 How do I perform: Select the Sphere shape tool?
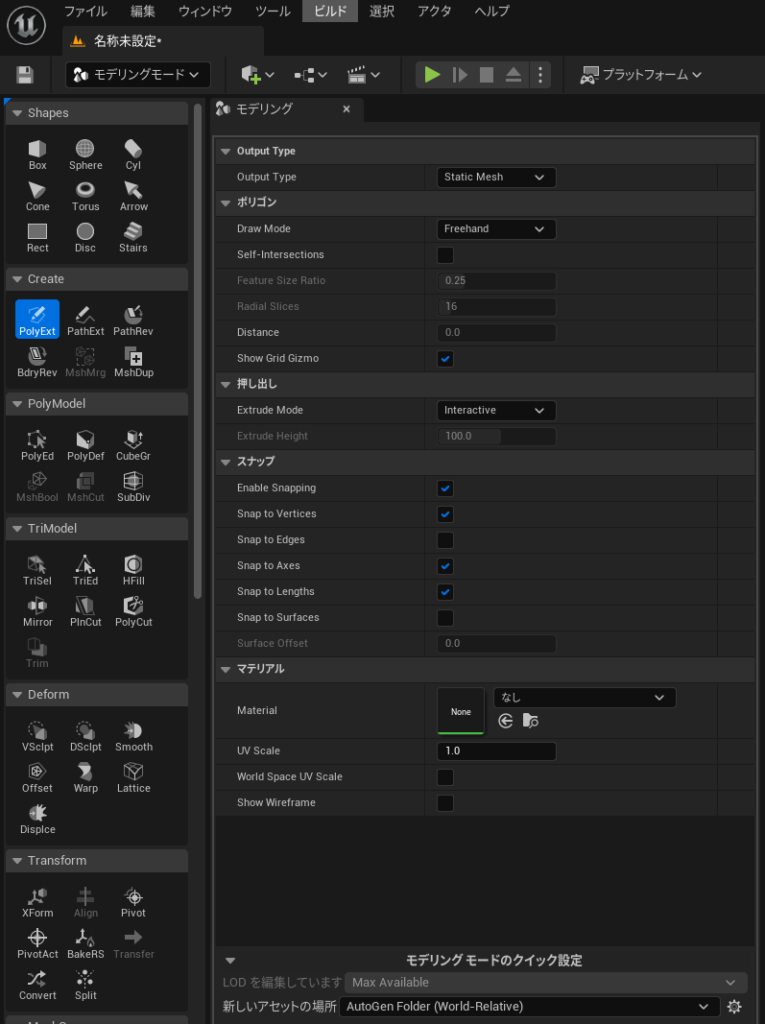point(86,155)
